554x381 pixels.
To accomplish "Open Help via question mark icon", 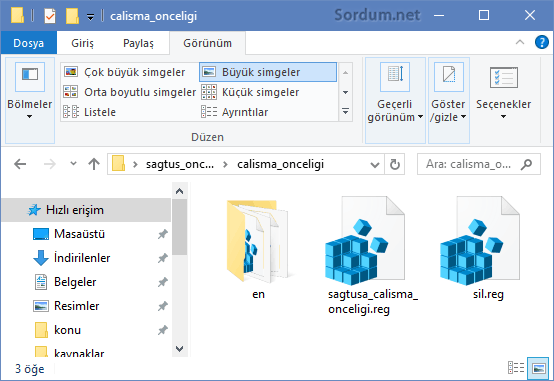I will click(542, 42).
